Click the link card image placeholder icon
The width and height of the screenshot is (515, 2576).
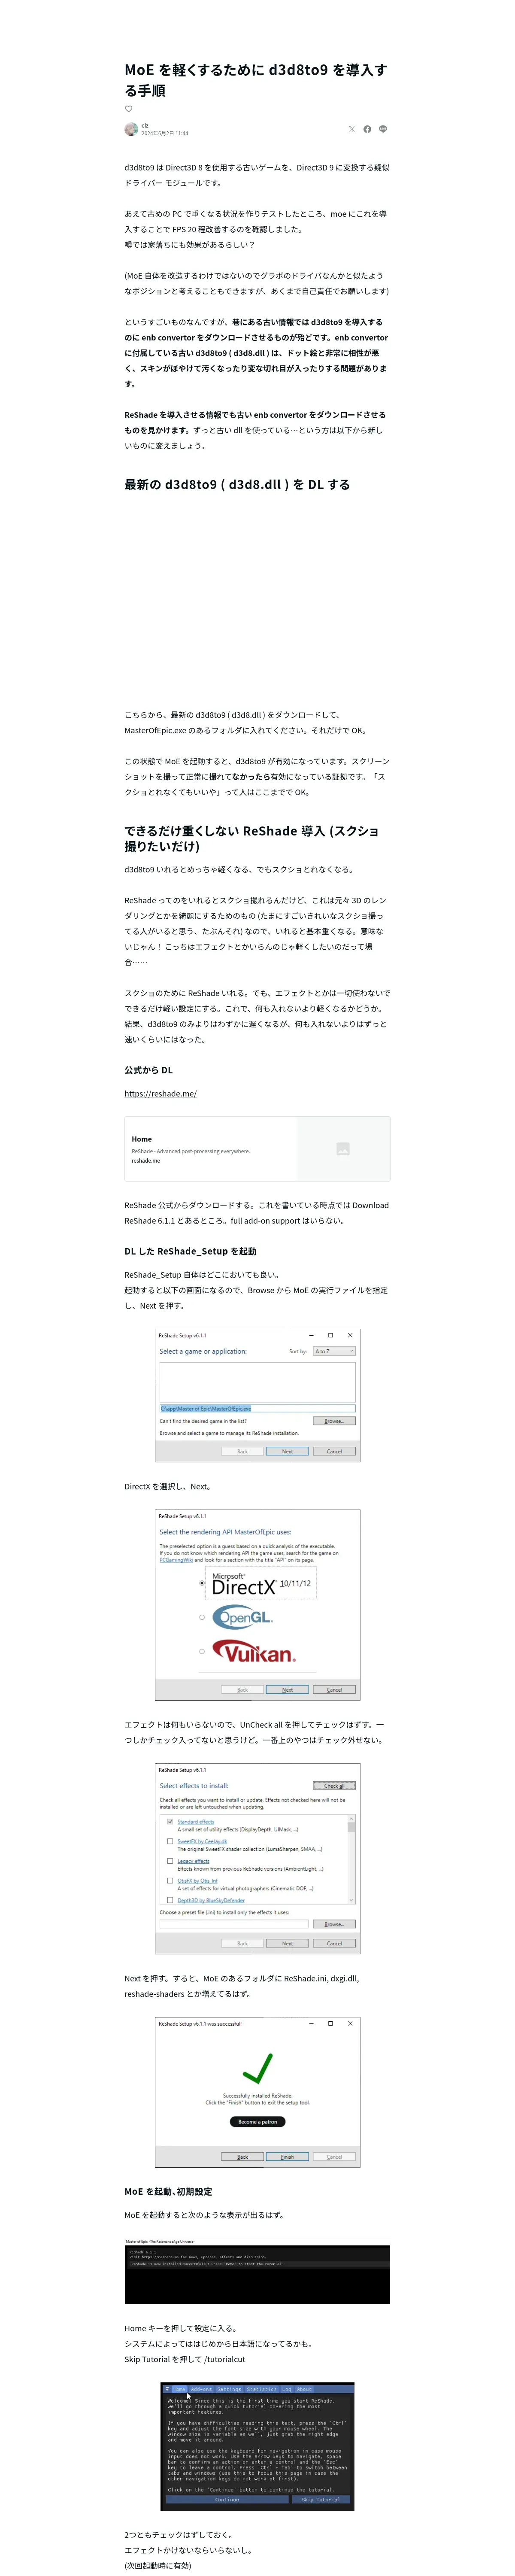(x=342, y=1149)
